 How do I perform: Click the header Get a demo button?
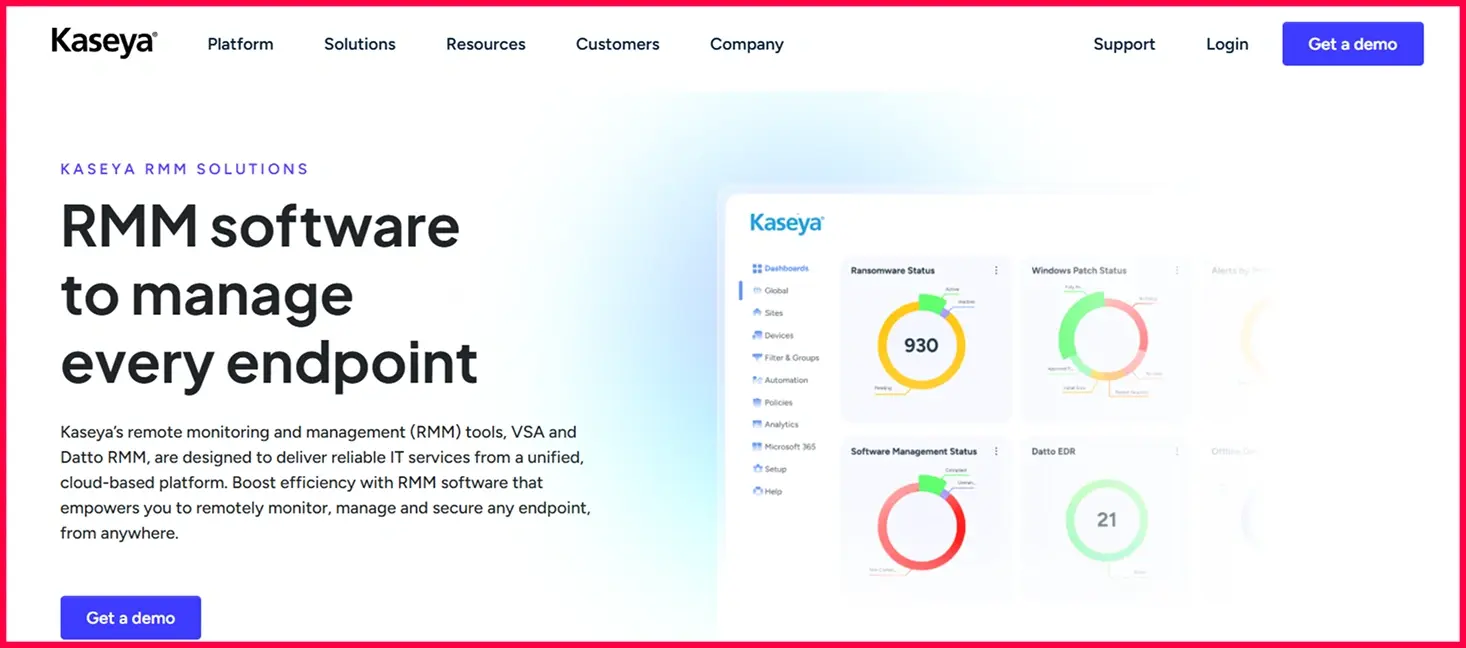[1353, 44]
